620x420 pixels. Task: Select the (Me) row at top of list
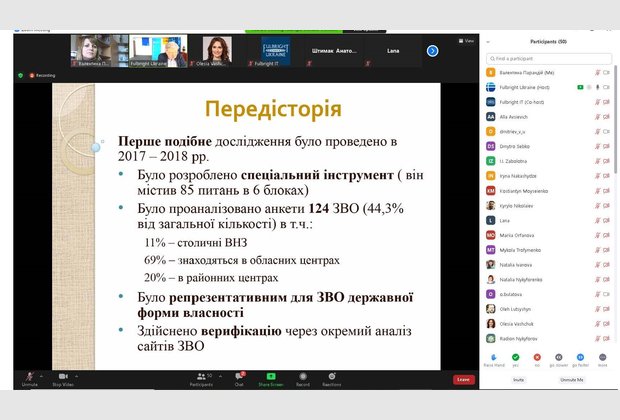[x=548, y=73]
